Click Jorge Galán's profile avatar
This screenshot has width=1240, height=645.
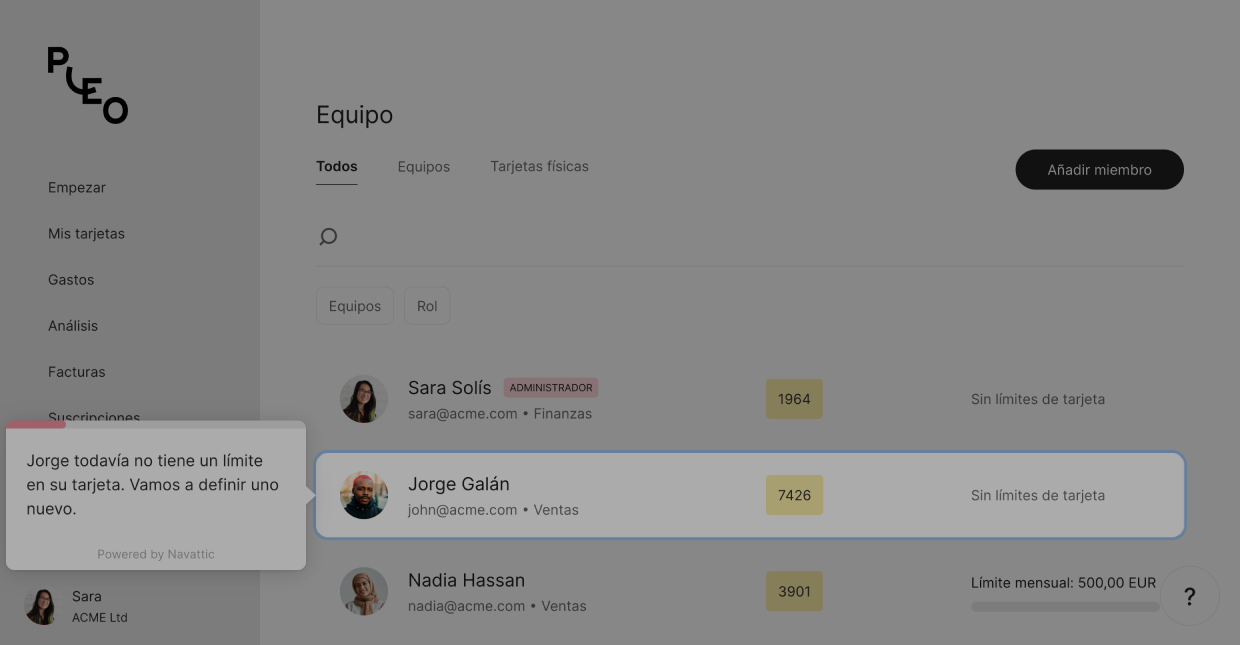point(364,495)
